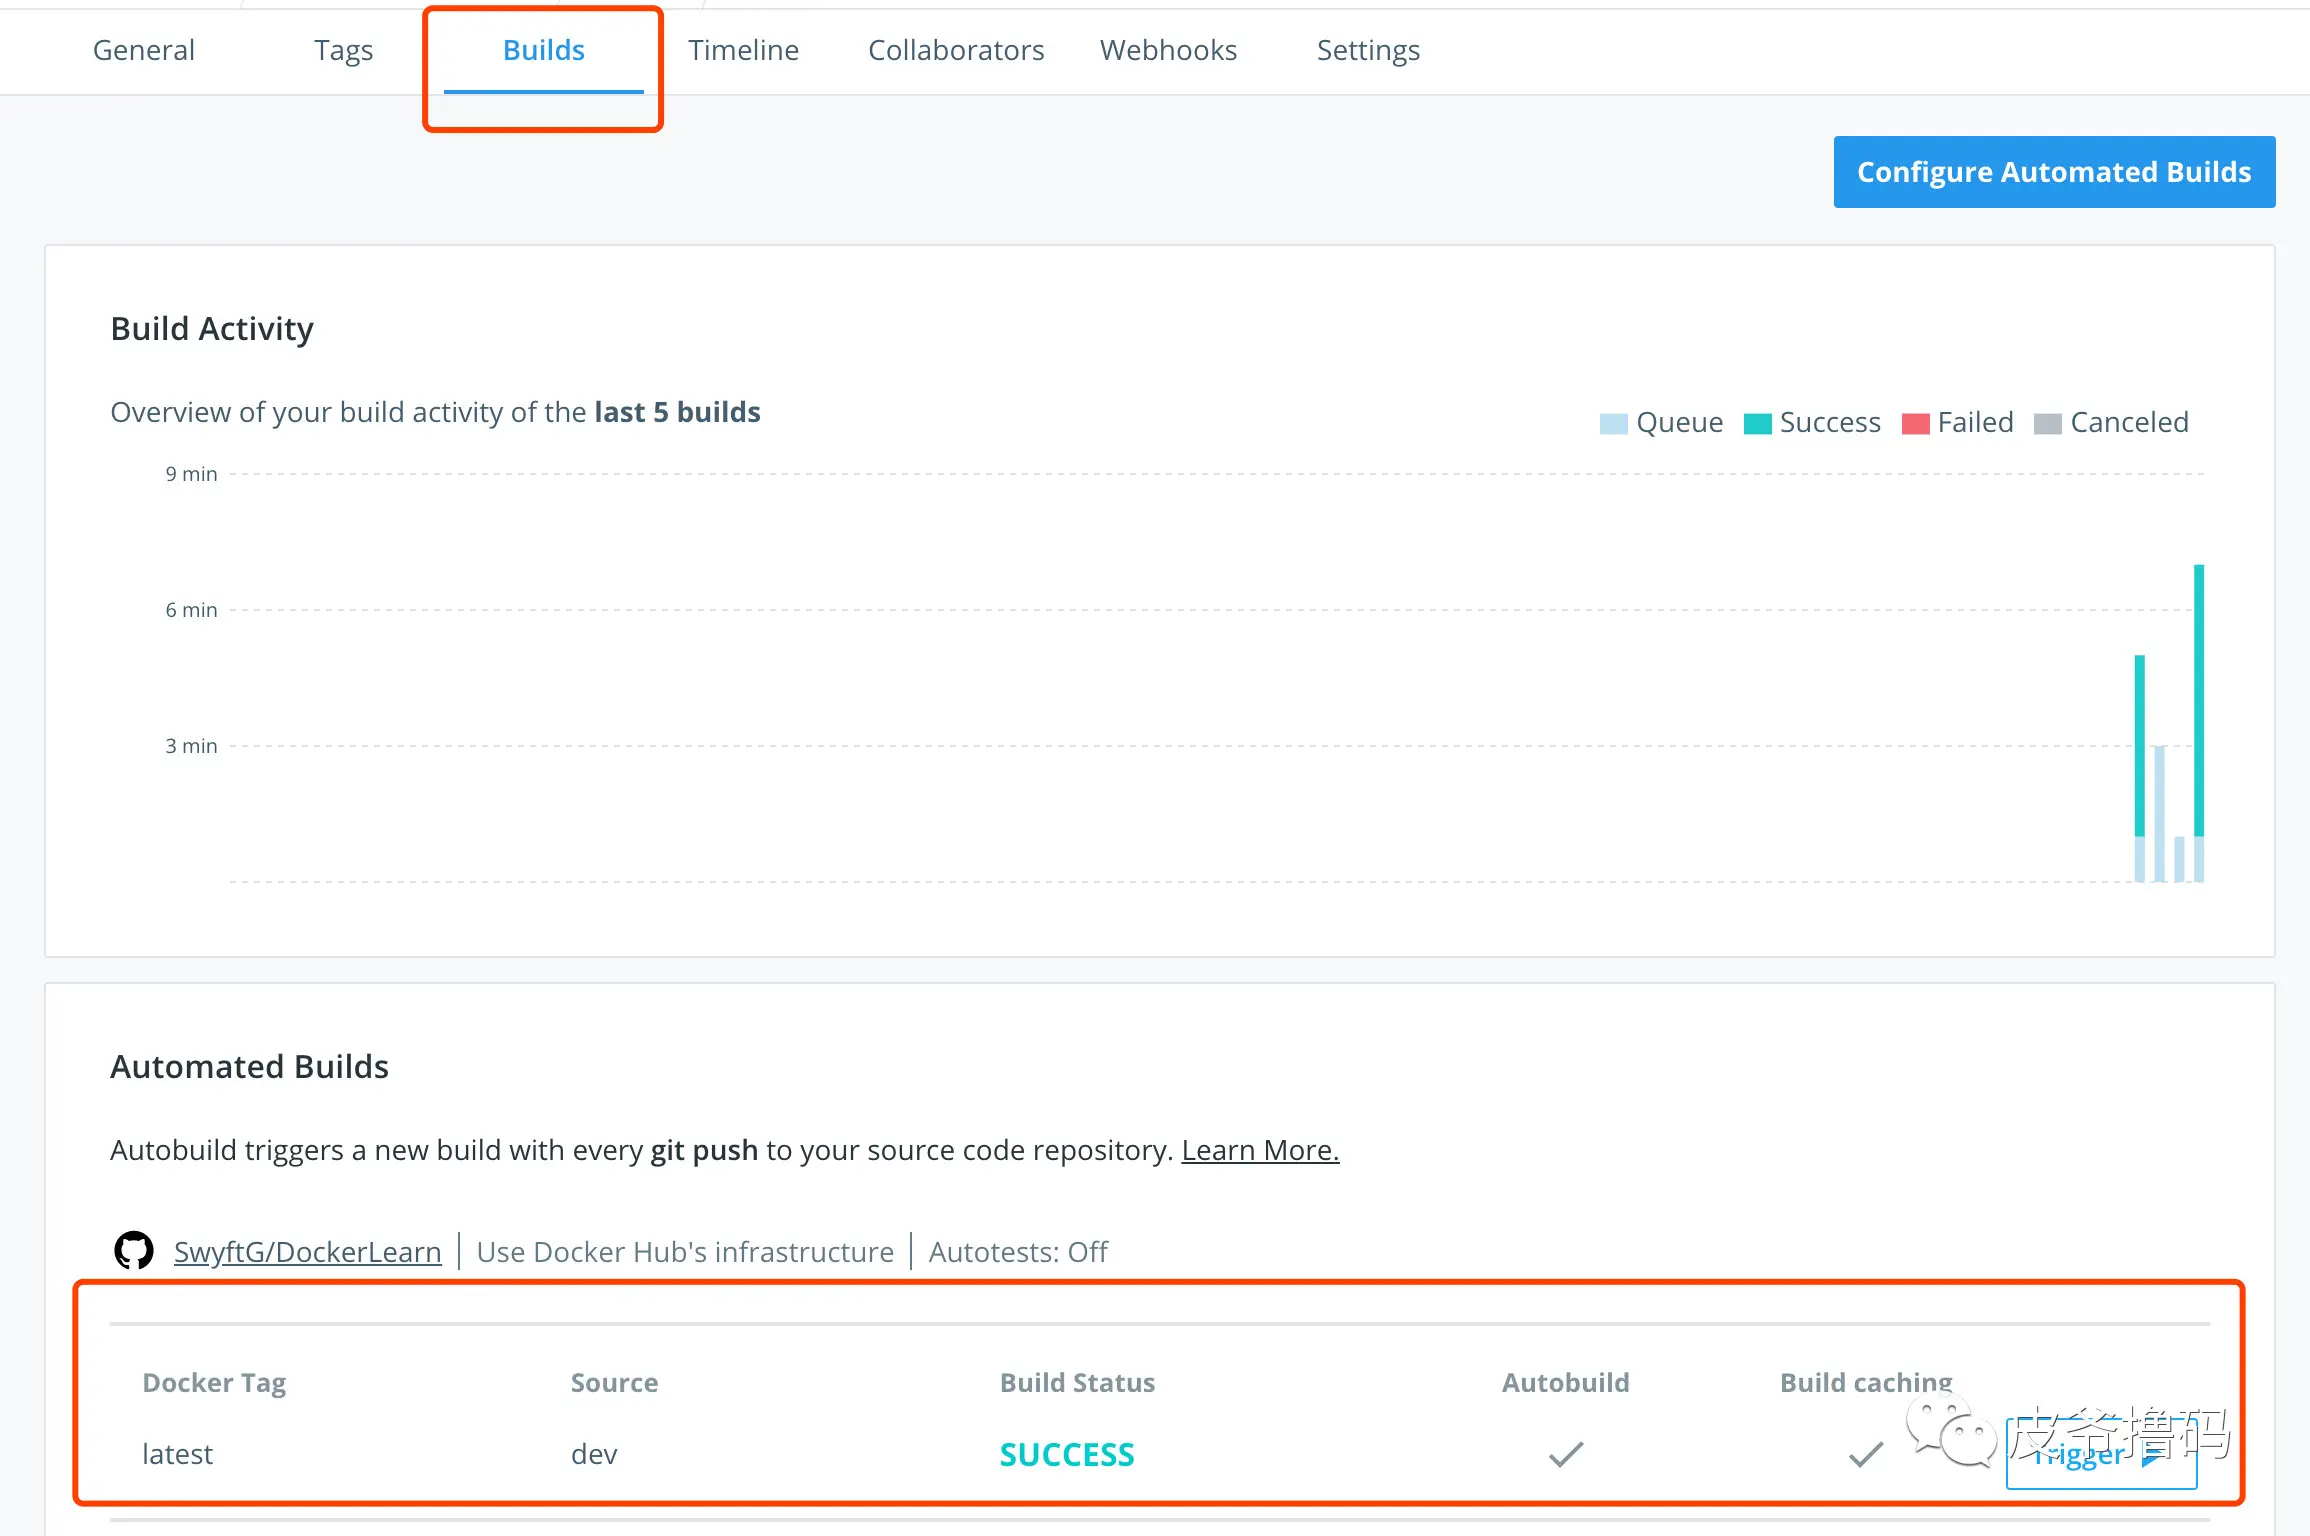The height and width of the screenshot is (1536, 2310).
Task: Go to the Collaborators tab
Action: click(955, 50)
